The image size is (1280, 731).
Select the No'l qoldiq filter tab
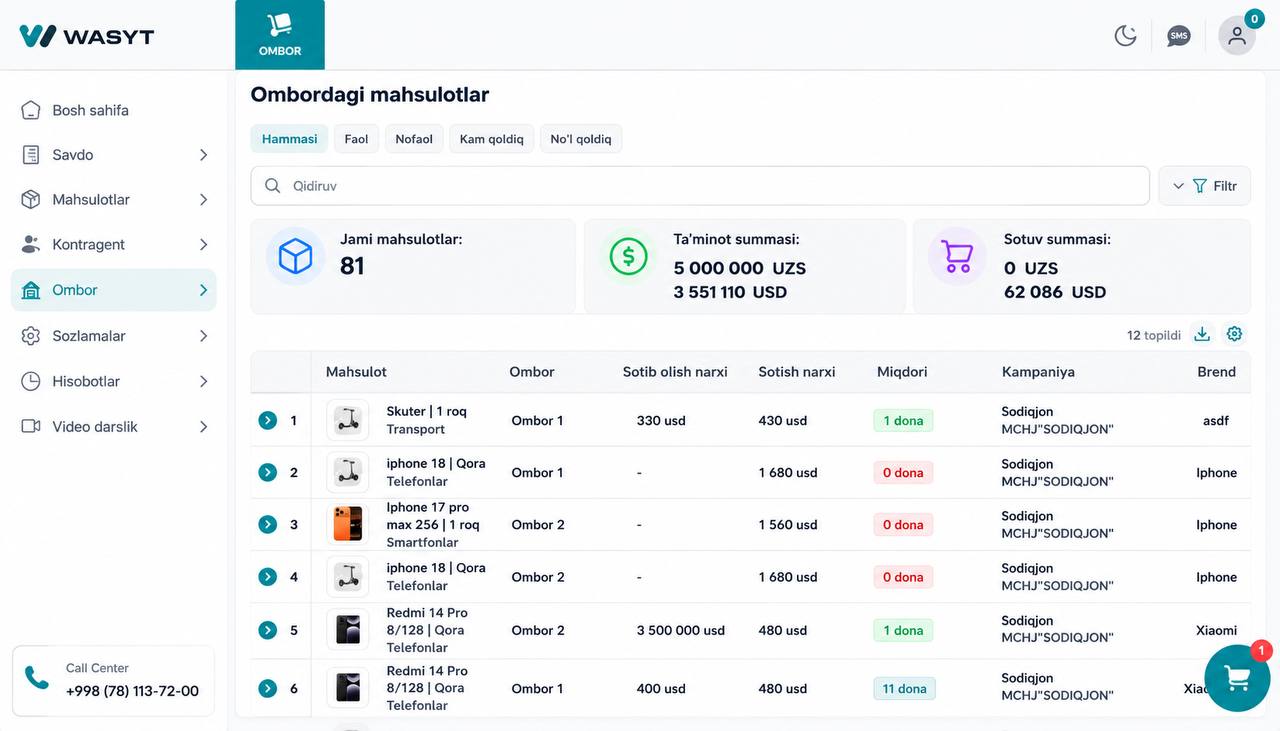click(581, 139)
